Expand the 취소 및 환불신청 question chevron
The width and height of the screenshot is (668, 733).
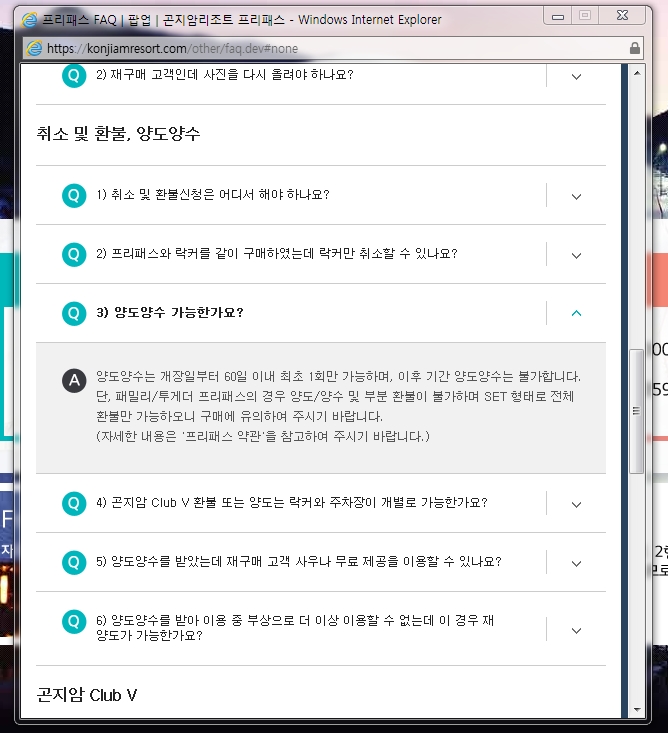tap(576, 197)
